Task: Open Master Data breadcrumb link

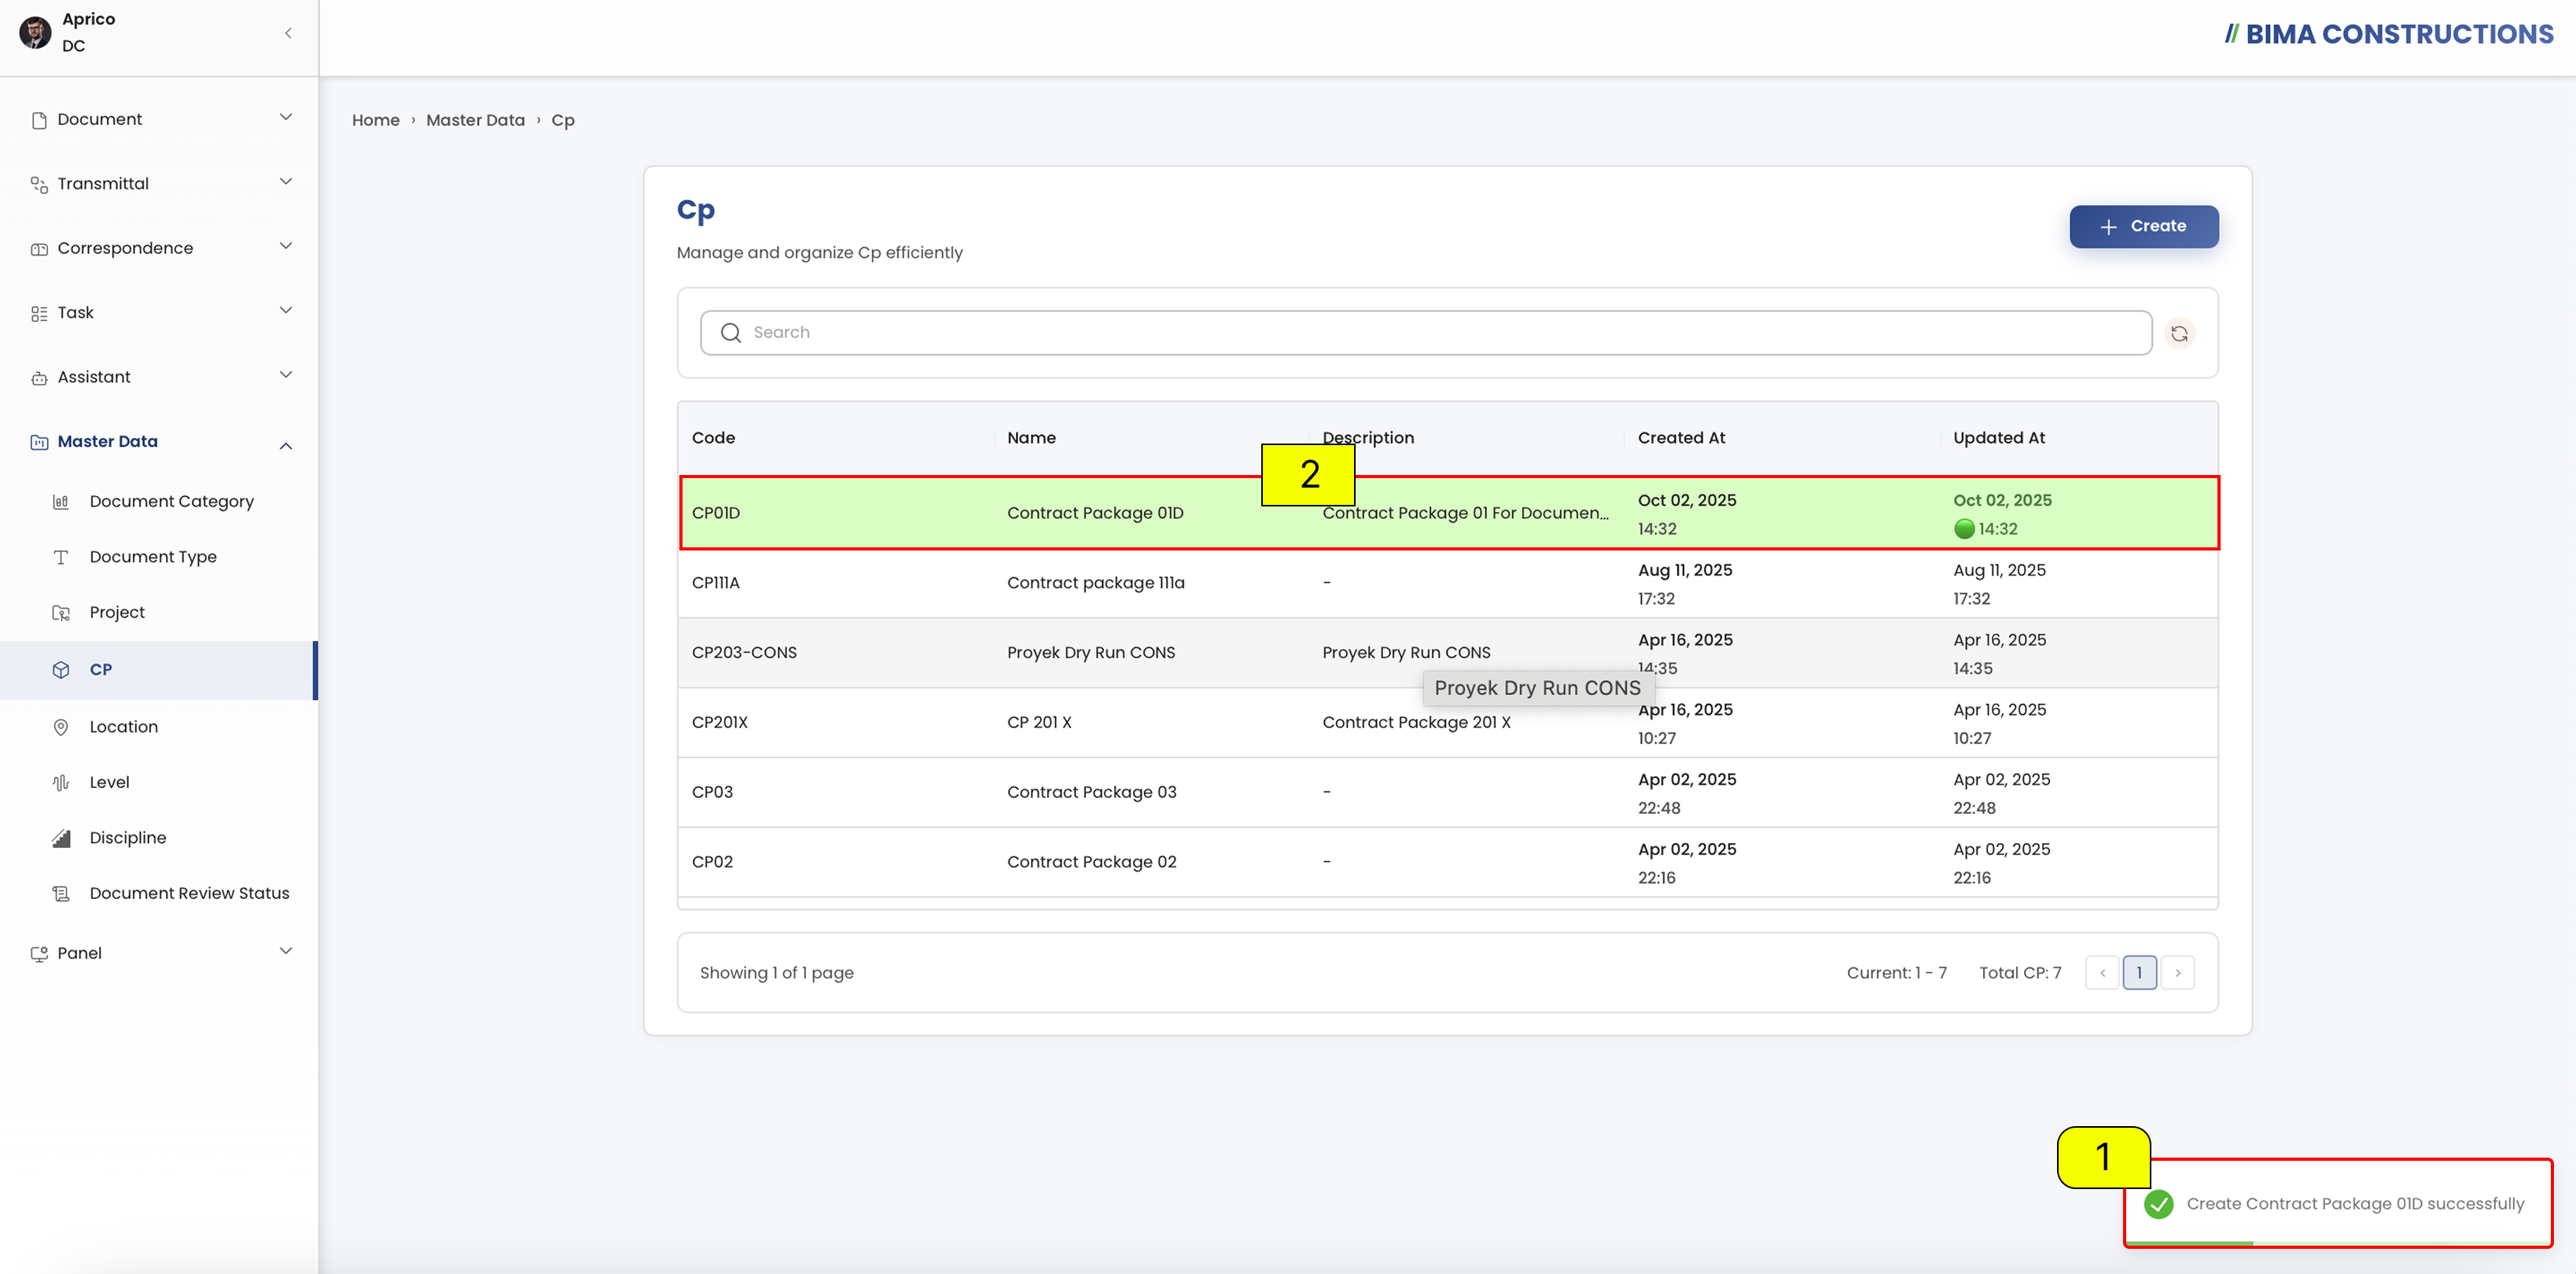Action: 475,120
